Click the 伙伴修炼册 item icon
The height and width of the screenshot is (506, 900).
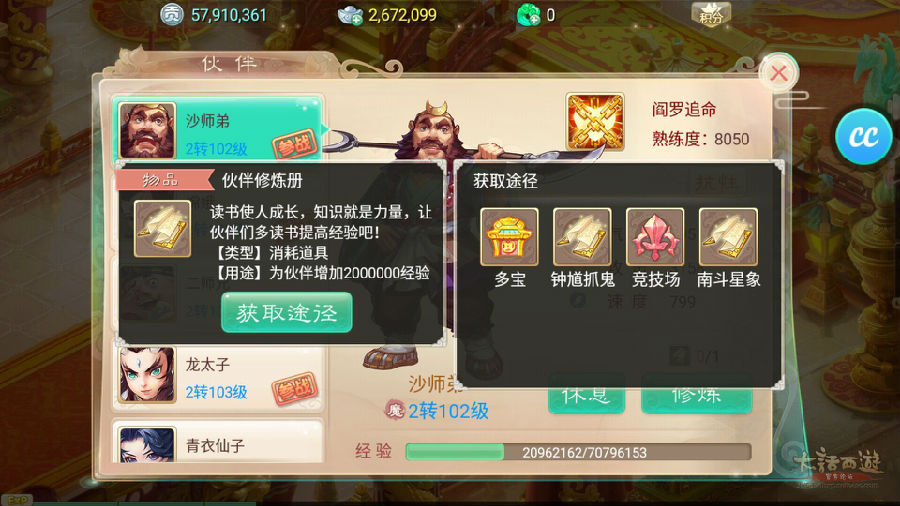(x=162, y=229)
